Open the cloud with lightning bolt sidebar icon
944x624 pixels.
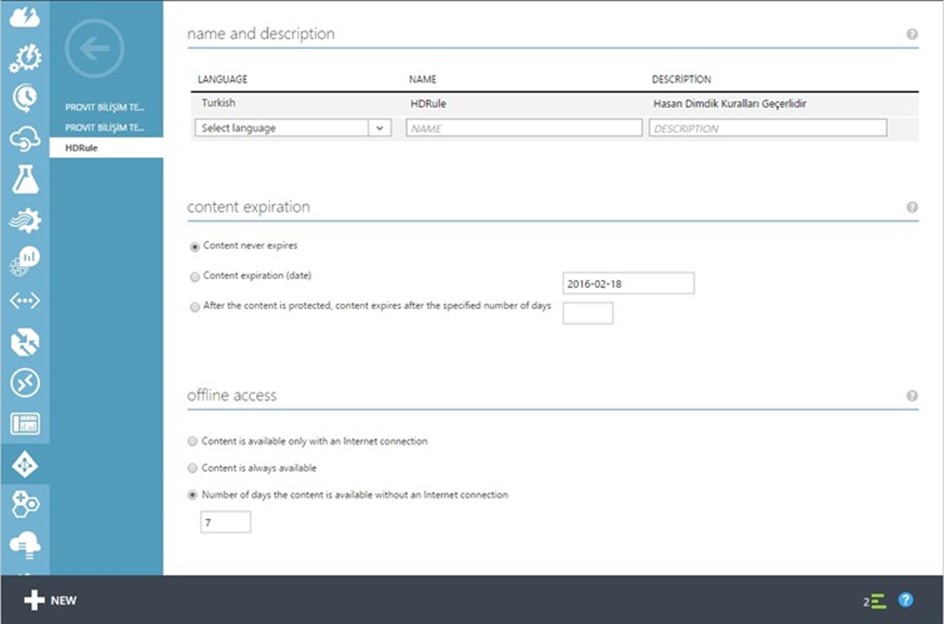(25, 17)
